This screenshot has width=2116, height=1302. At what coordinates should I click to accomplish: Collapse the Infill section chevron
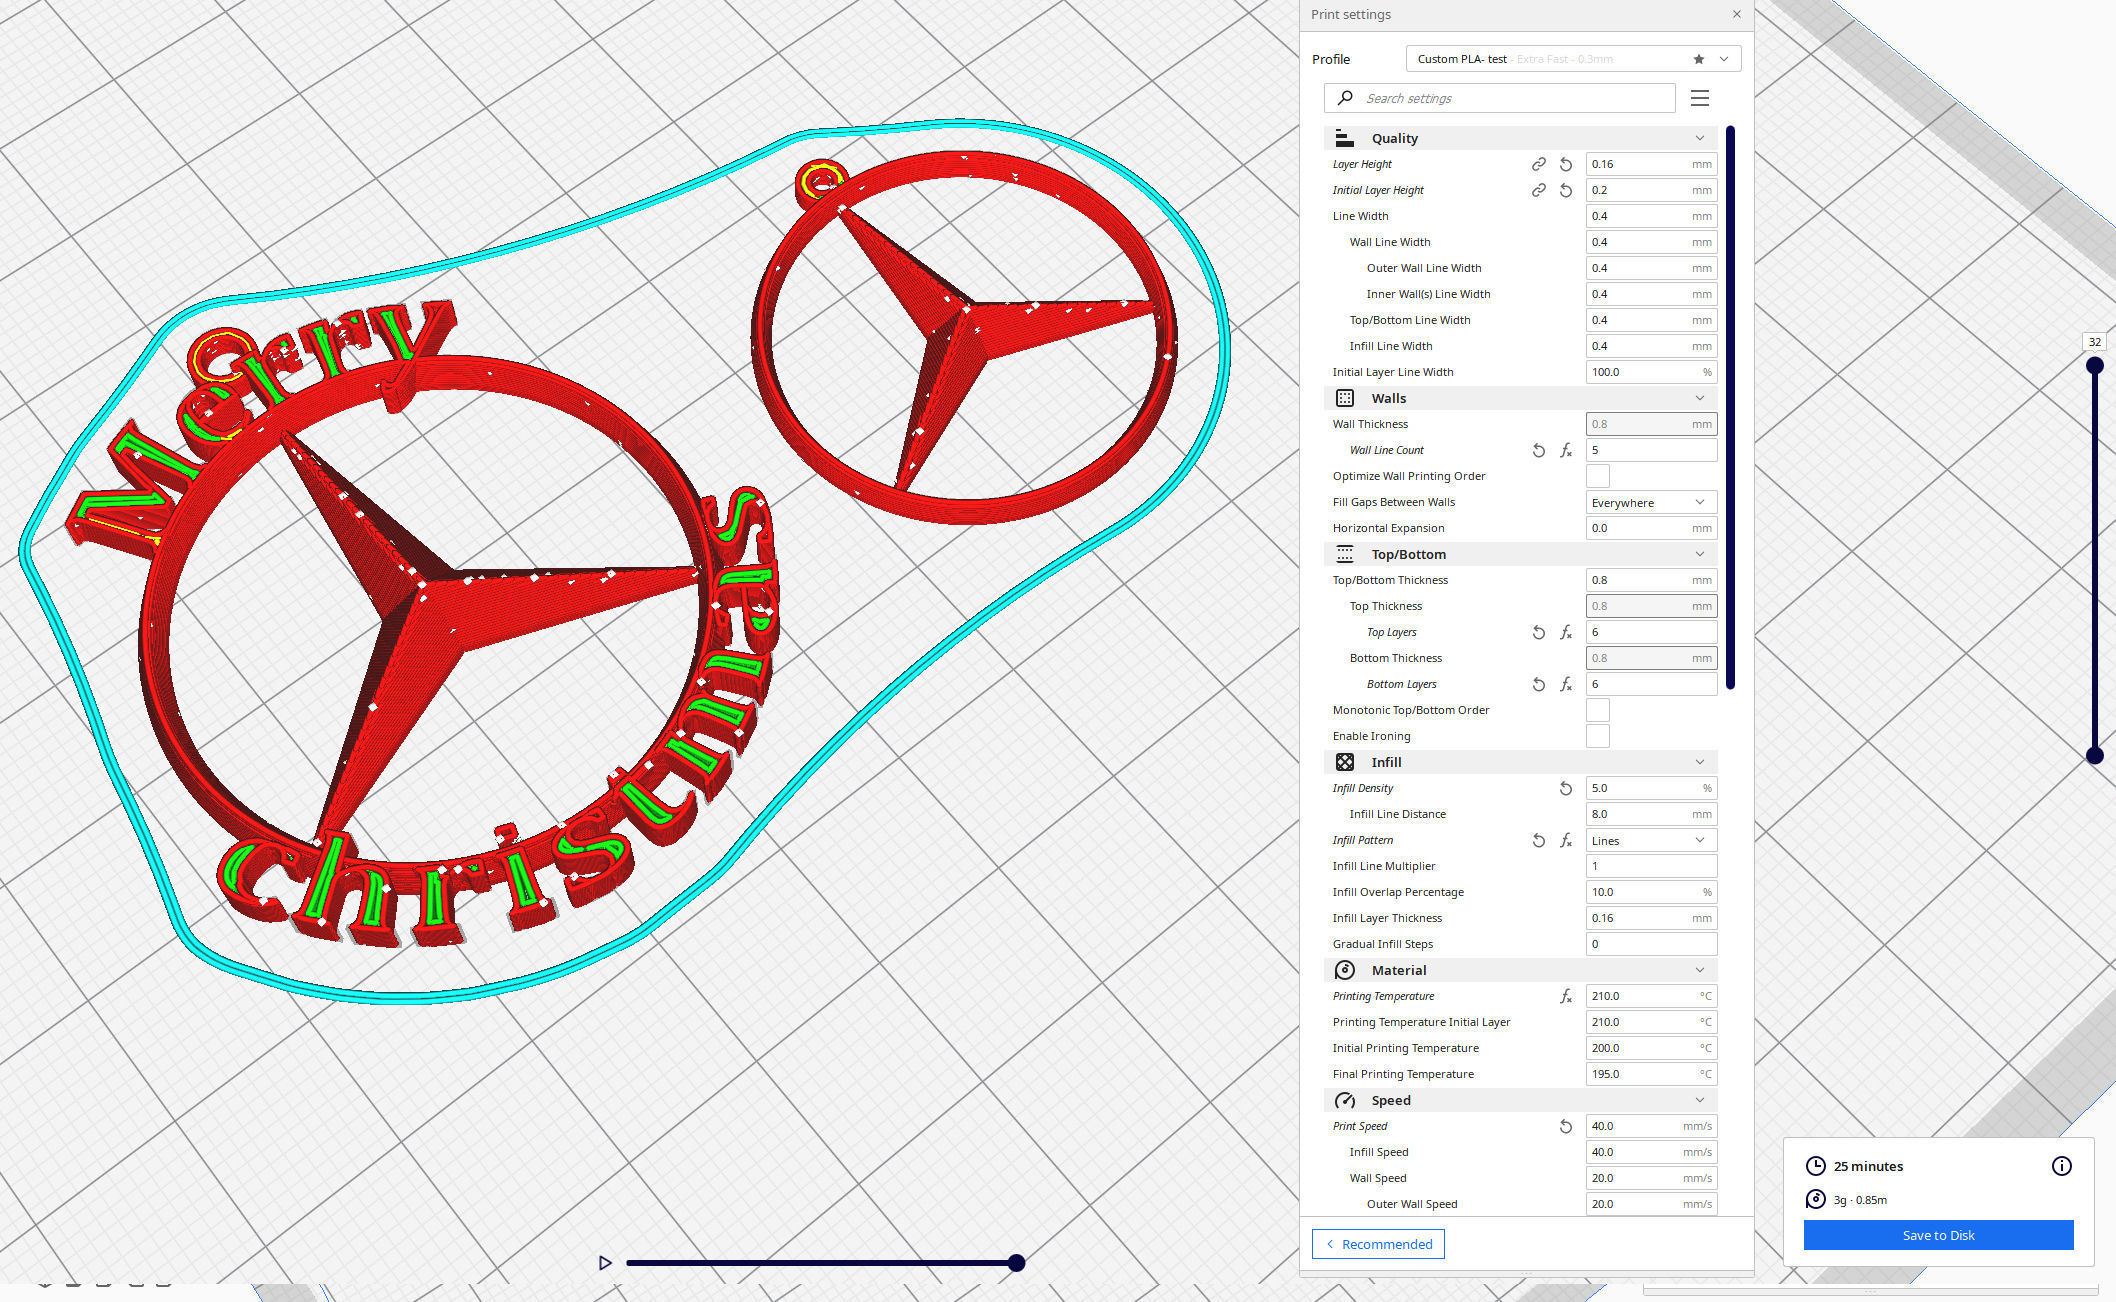tap(1699, 762)
